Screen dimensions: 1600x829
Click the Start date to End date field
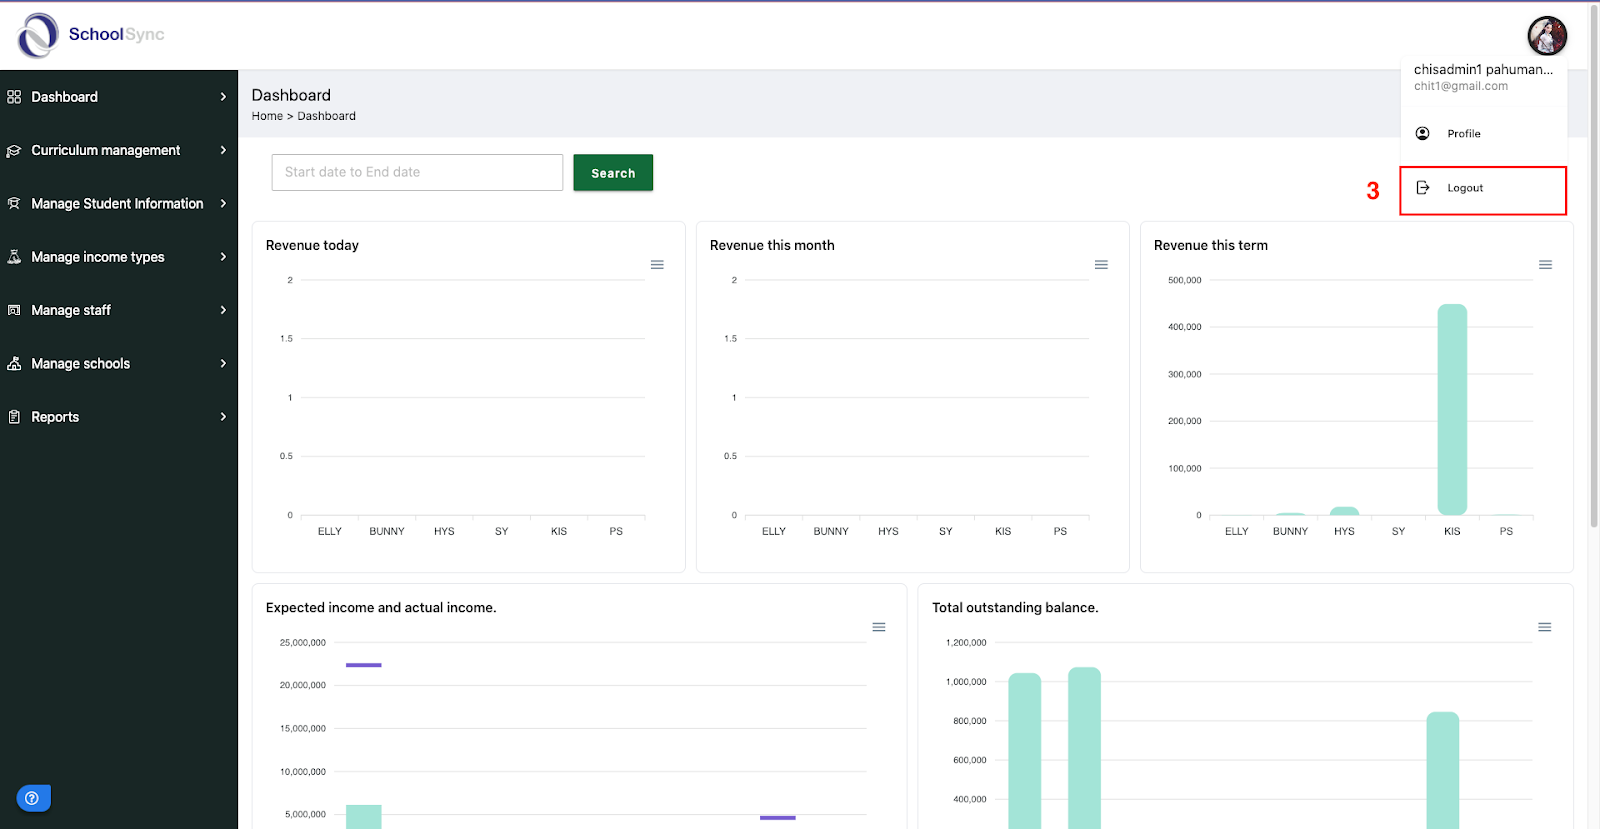coord(417,172)
